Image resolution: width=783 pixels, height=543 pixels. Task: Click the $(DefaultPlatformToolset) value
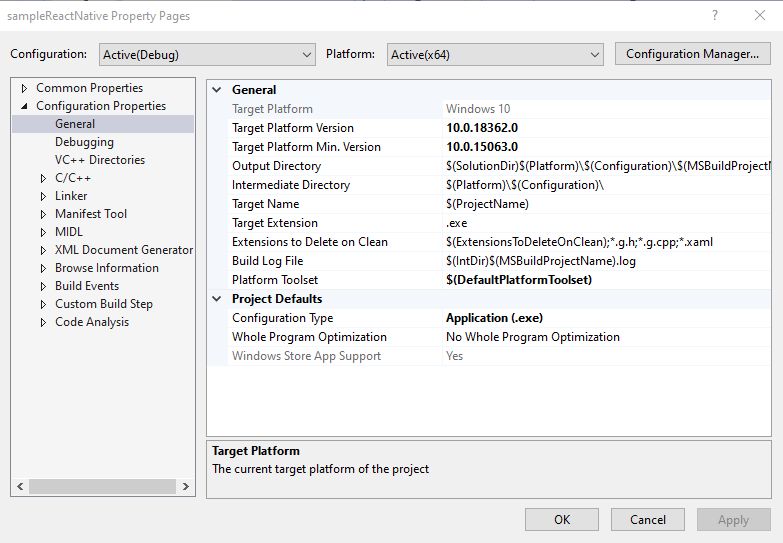tap(519, 280)
